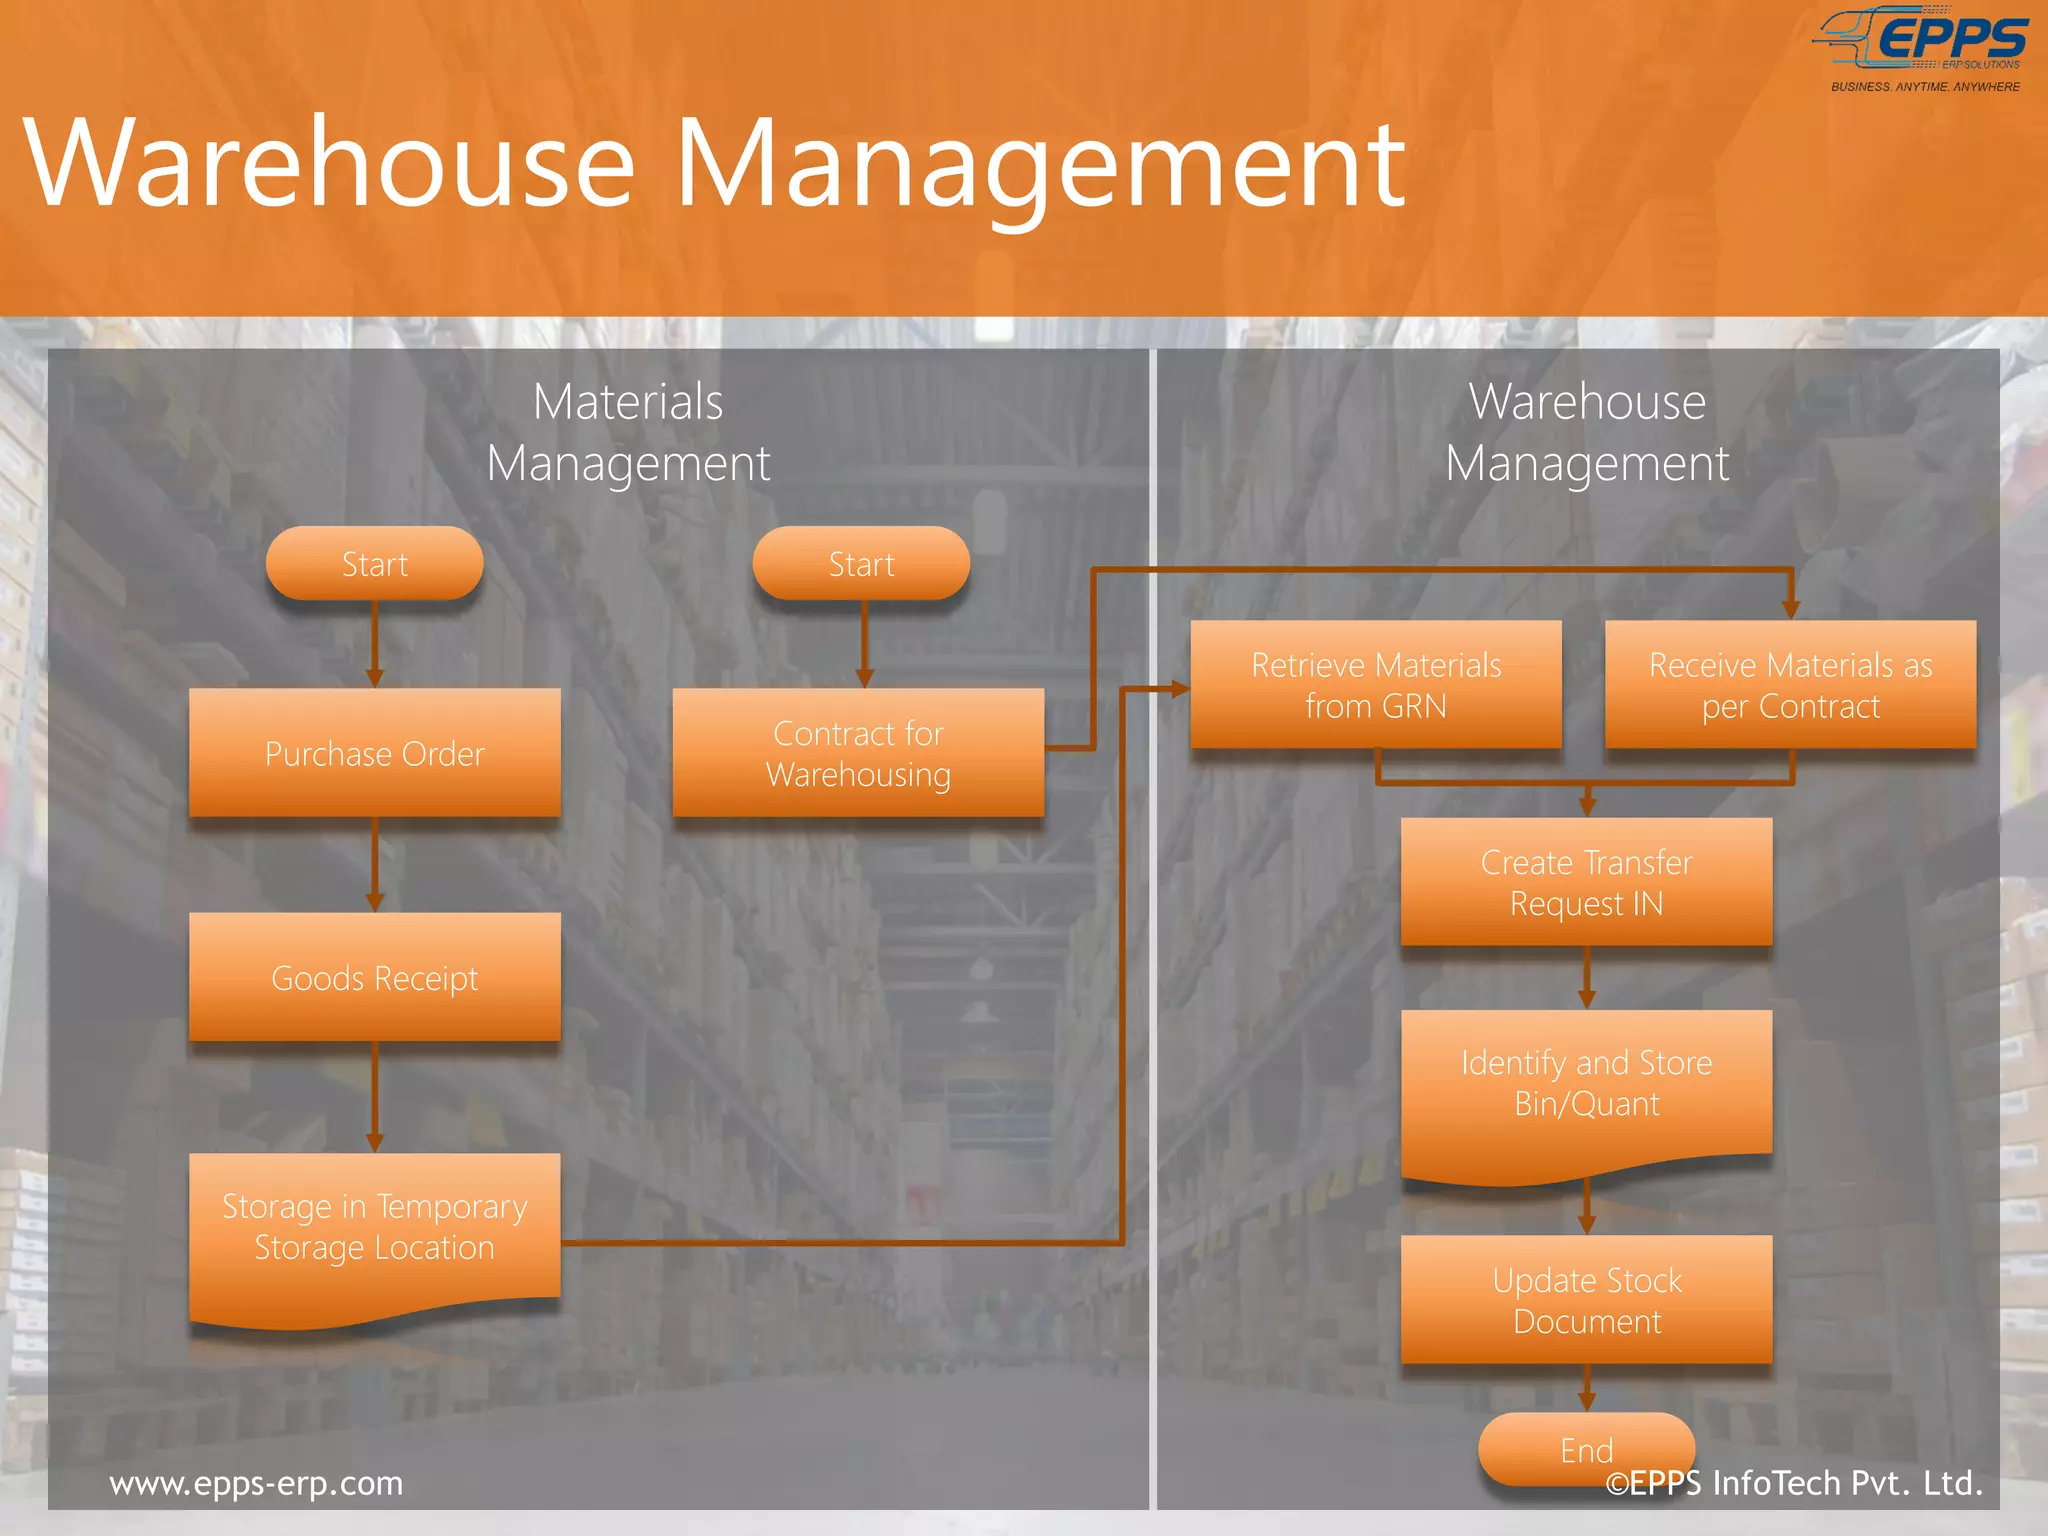Click Receive Materials as per Contract box
2048x1536 pixels.
pos(1790,685)
